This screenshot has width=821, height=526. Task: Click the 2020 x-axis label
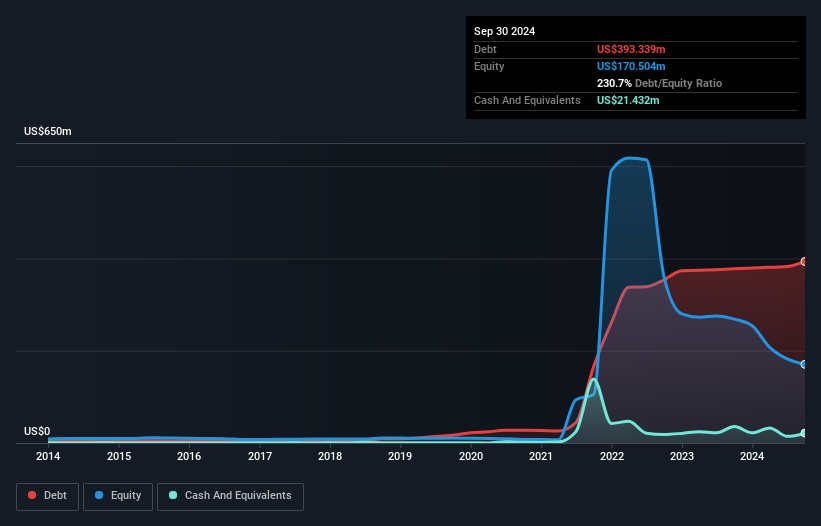(x=471, y=456)
